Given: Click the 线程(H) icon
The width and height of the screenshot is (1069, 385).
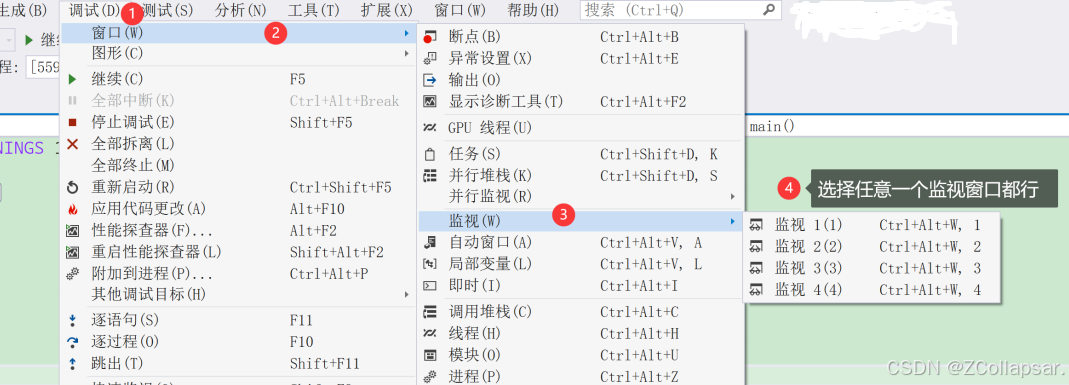Looking at the screenshot, I should (430, 334).
